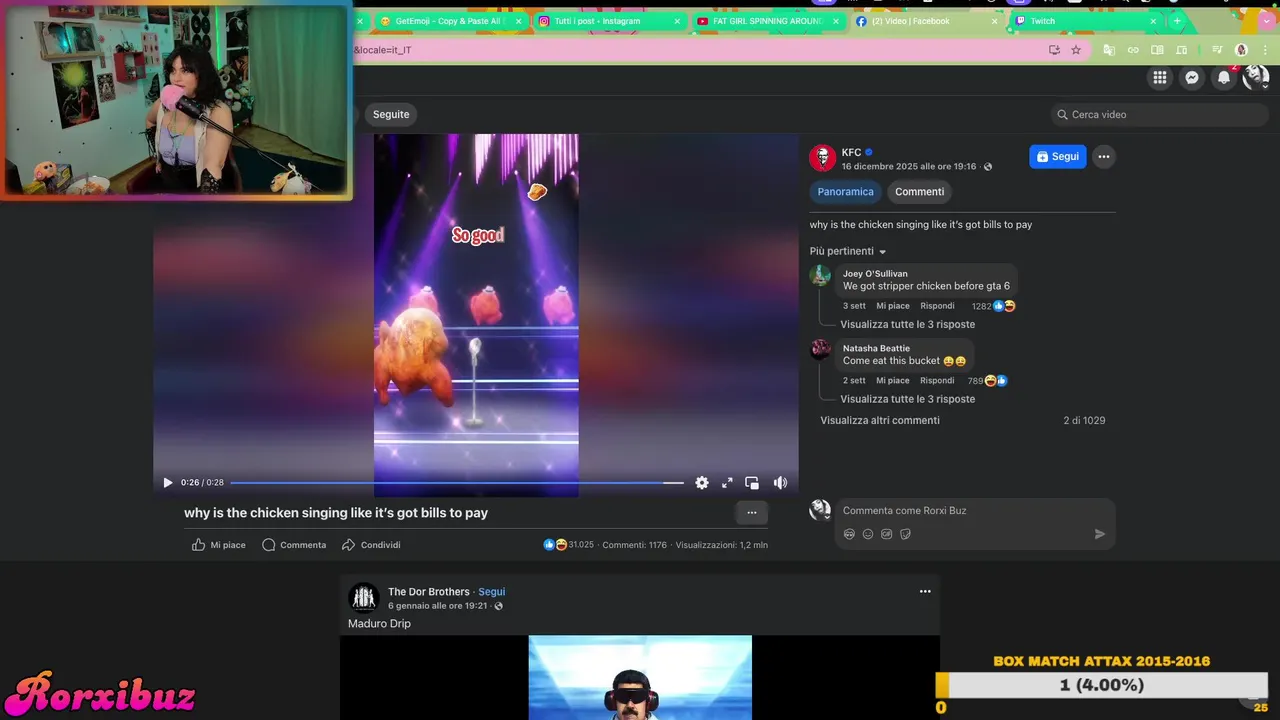Toggle picture-in-picture mini player

click(x=752, y=482)
